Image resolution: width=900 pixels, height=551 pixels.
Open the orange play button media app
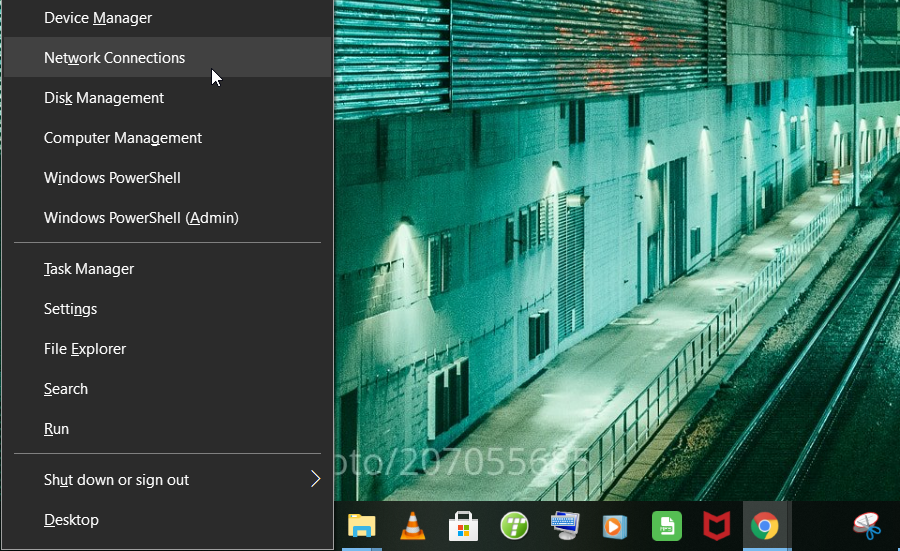click(x=614, y=526)
